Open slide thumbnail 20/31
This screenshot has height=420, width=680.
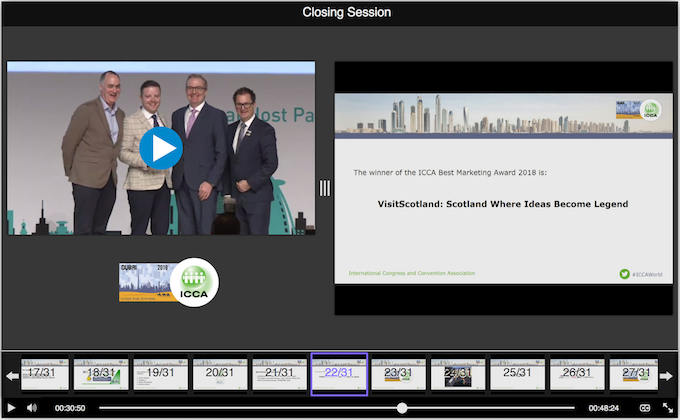(220, 374)
